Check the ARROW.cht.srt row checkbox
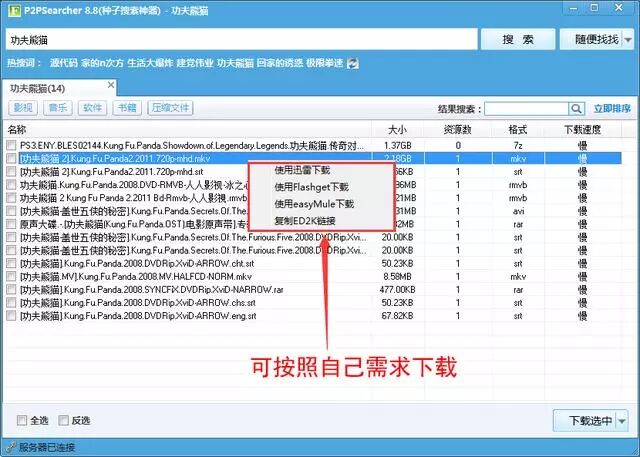640x457 pixels. click(11, 263)
